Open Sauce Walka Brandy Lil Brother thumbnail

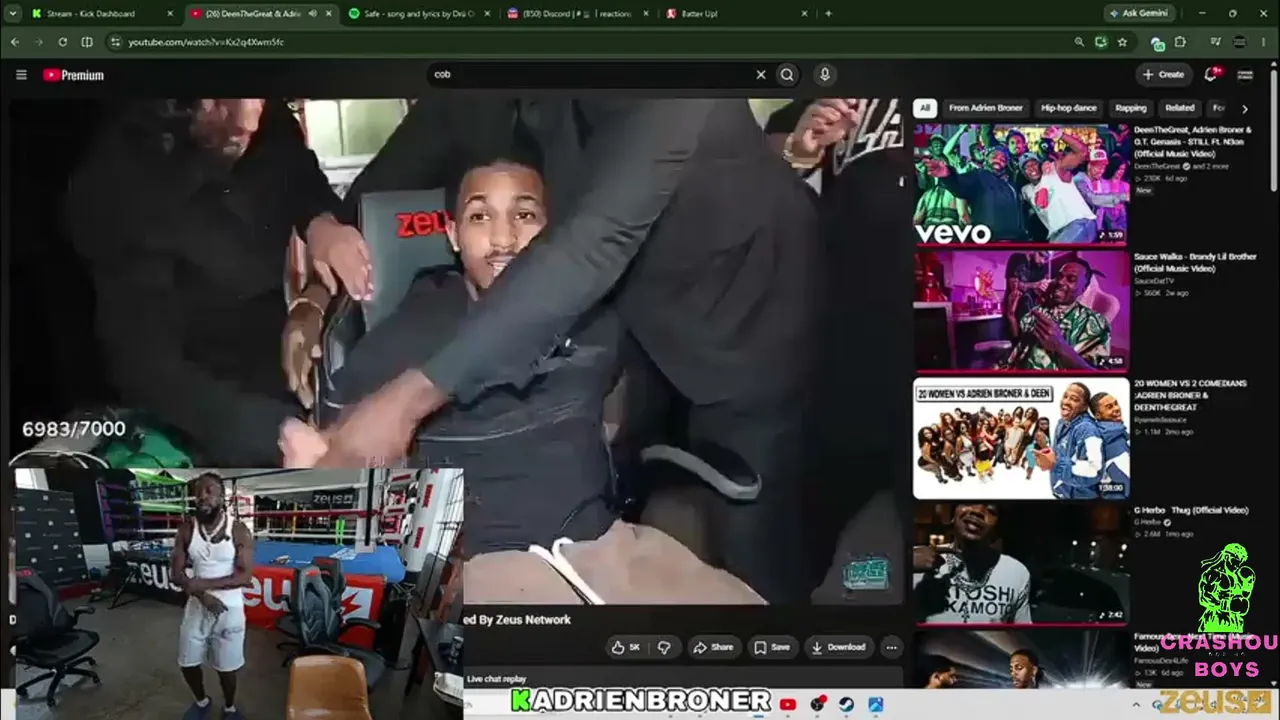pos(1021,310)
